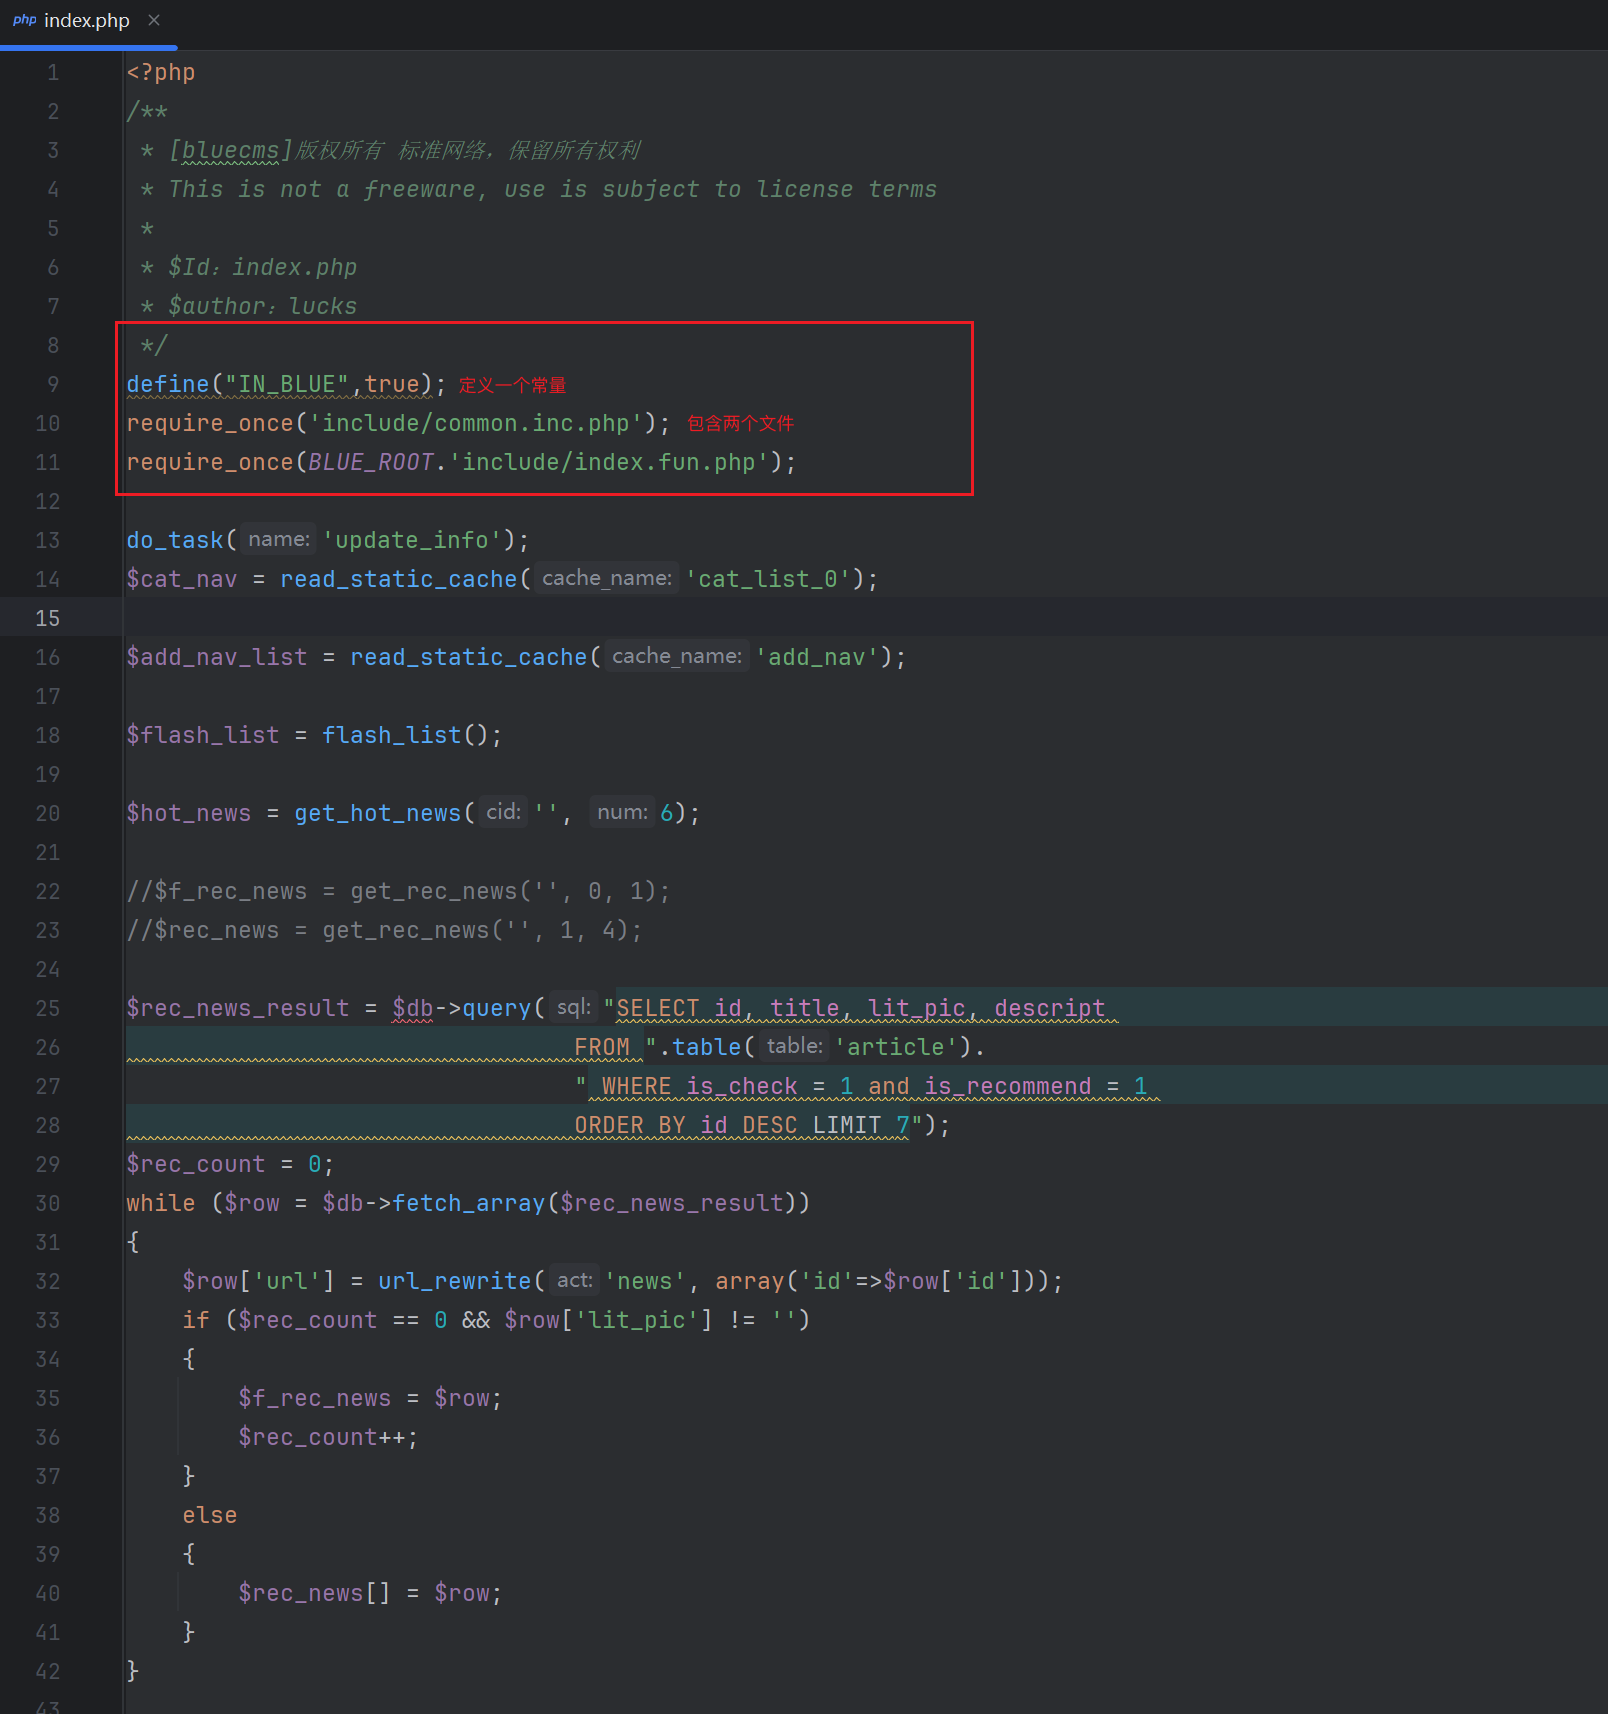The width and height of the screenshot is (1608, 1714).
Task: Click the number 6 argument on line 20
Action: point(667,813)
